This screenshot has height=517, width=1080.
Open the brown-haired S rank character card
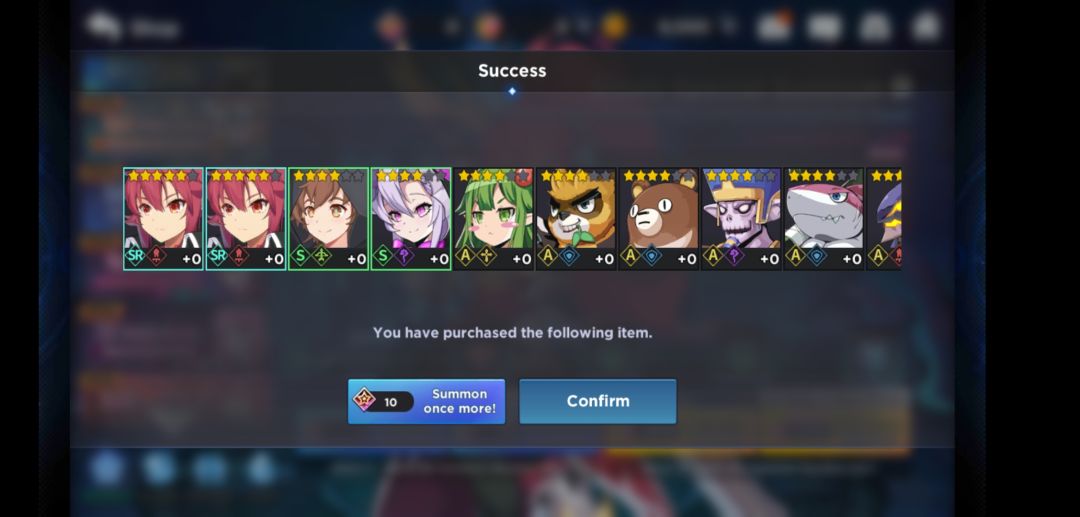pos(329,219)
